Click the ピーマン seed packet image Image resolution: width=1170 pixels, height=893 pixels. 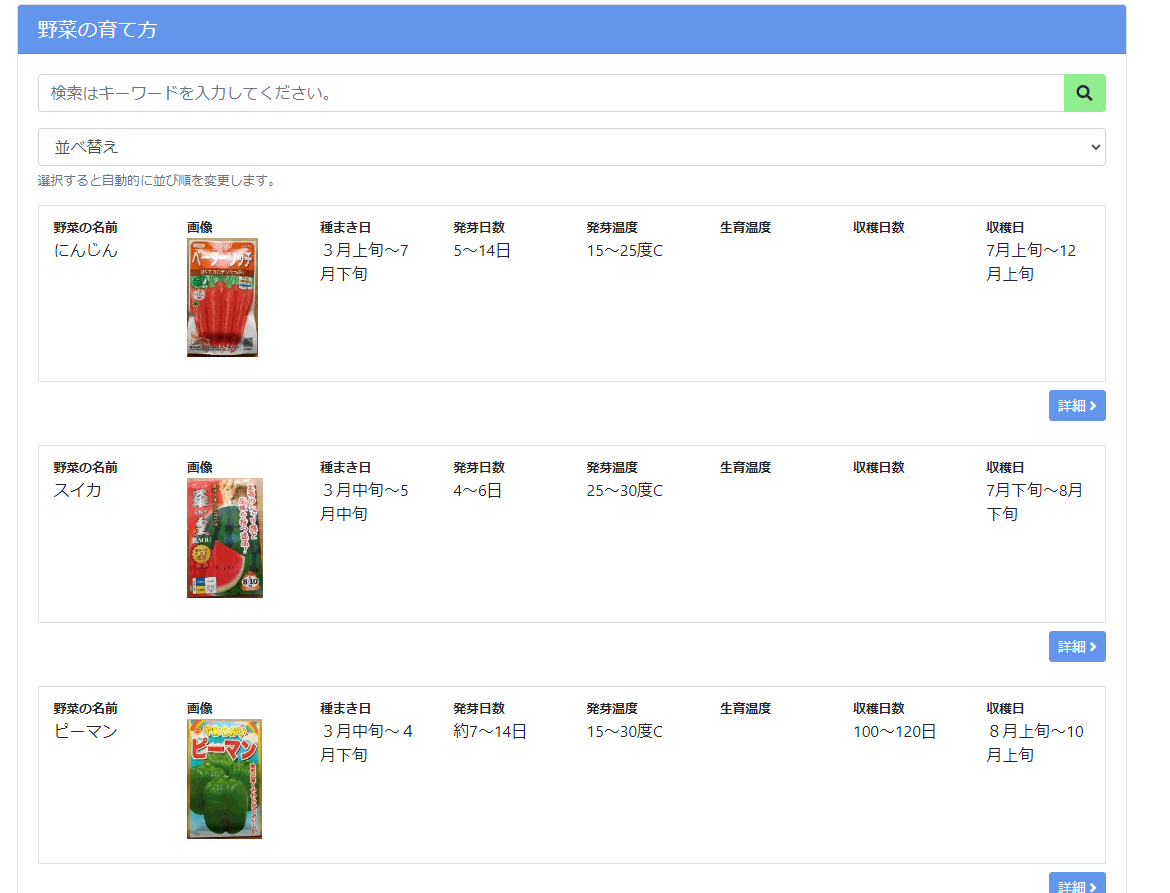coord(224,779)
